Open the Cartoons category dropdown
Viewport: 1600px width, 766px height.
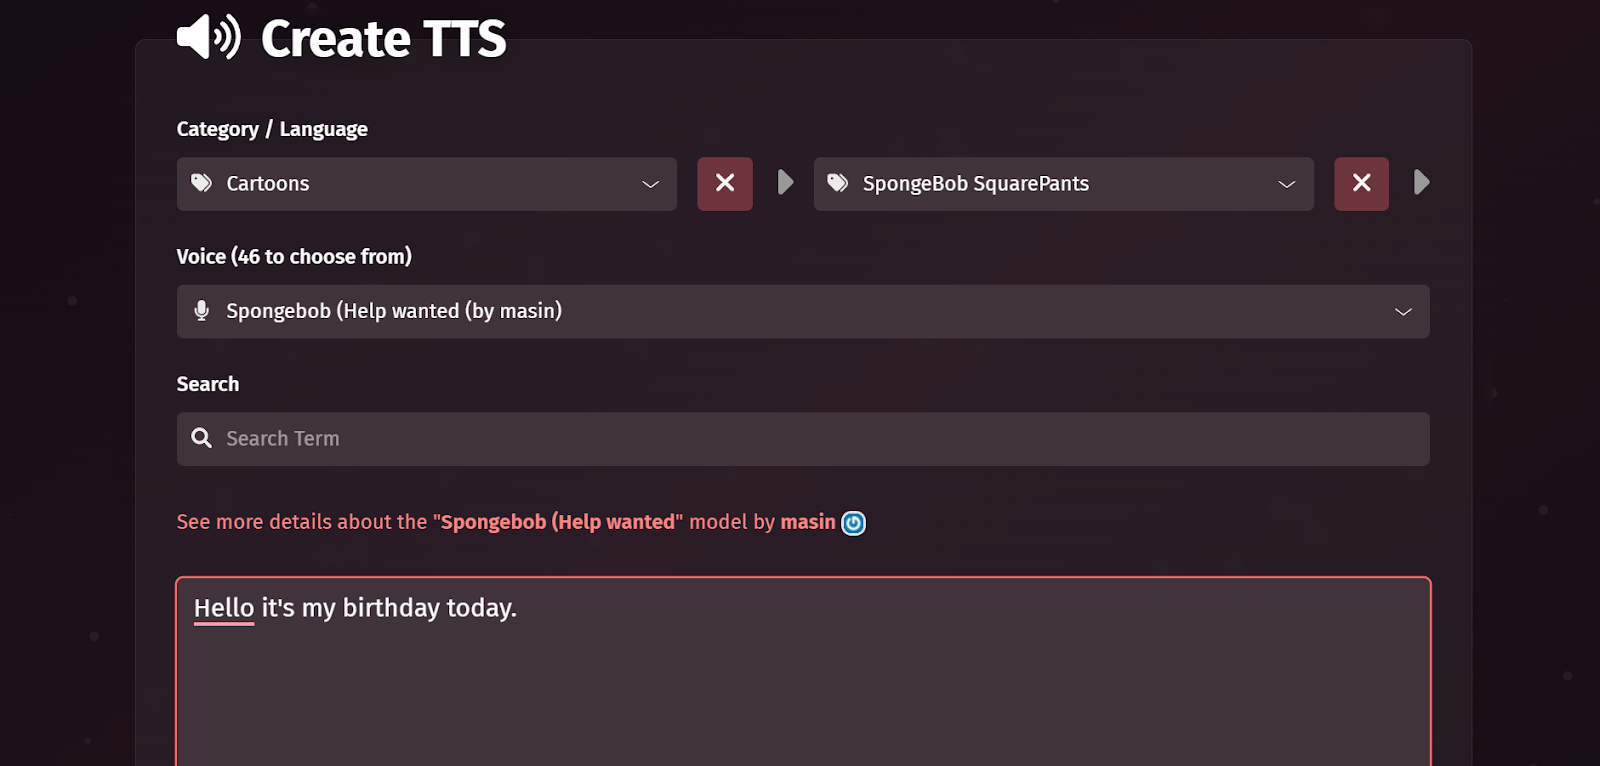click(x=427, y=184)
